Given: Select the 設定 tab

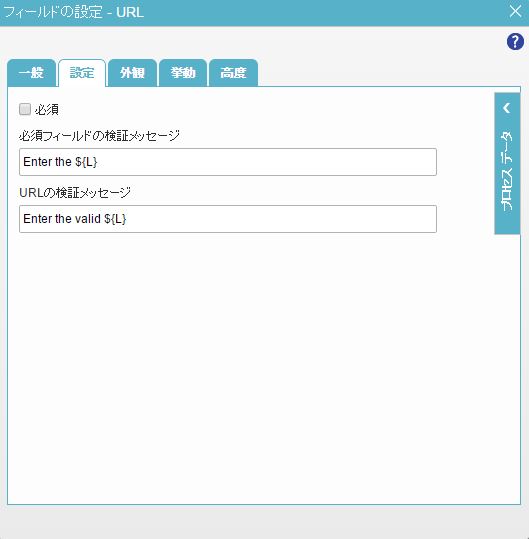Looking at the screenshot, I should pos(82,73).
